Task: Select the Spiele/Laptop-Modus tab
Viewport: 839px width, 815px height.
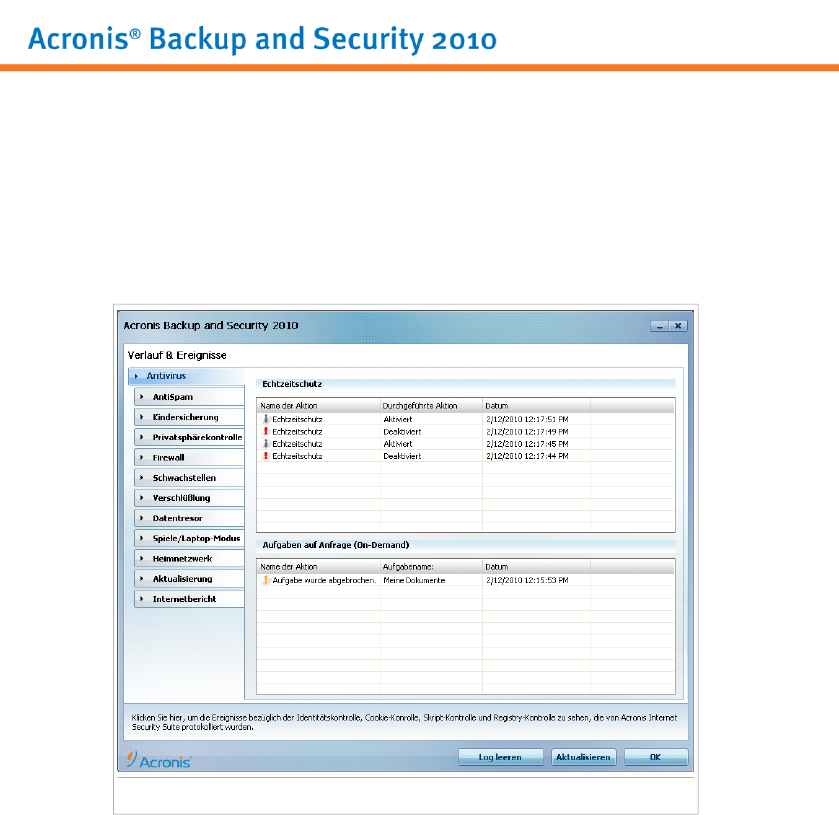Action: point(189,538)
